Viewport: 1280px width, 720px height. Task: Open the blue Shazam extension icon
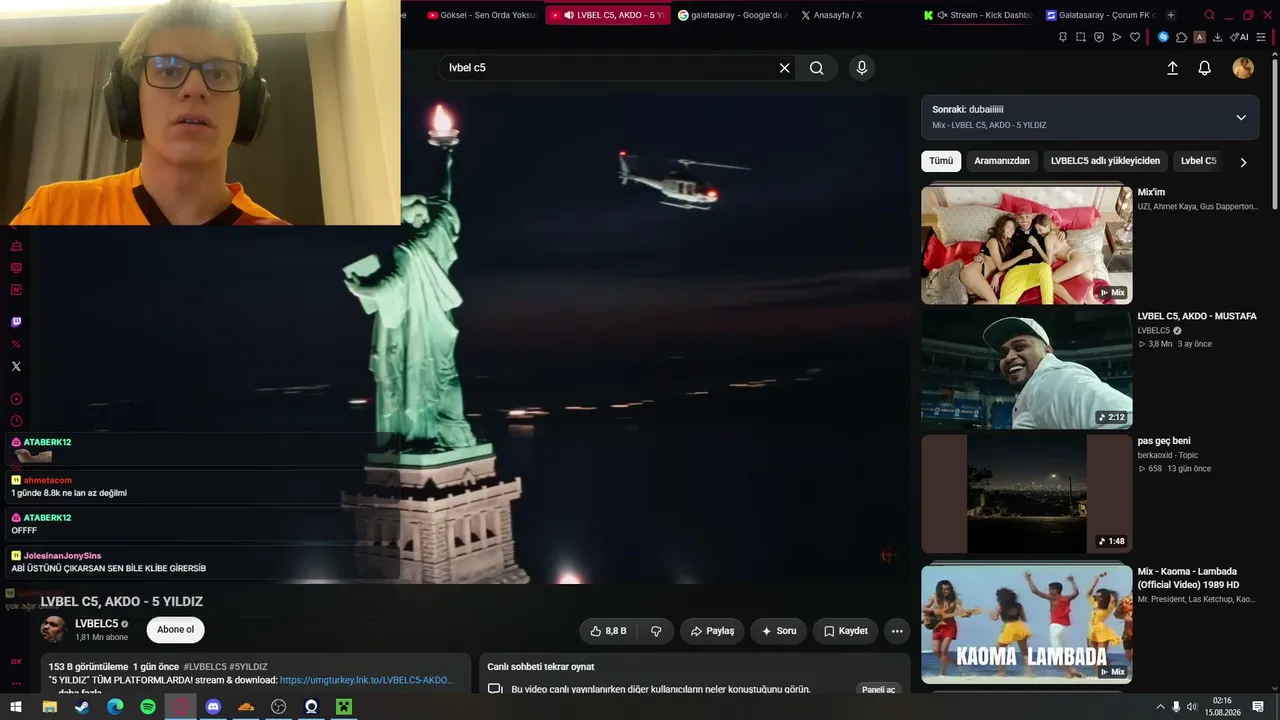tap(1163, 37)
